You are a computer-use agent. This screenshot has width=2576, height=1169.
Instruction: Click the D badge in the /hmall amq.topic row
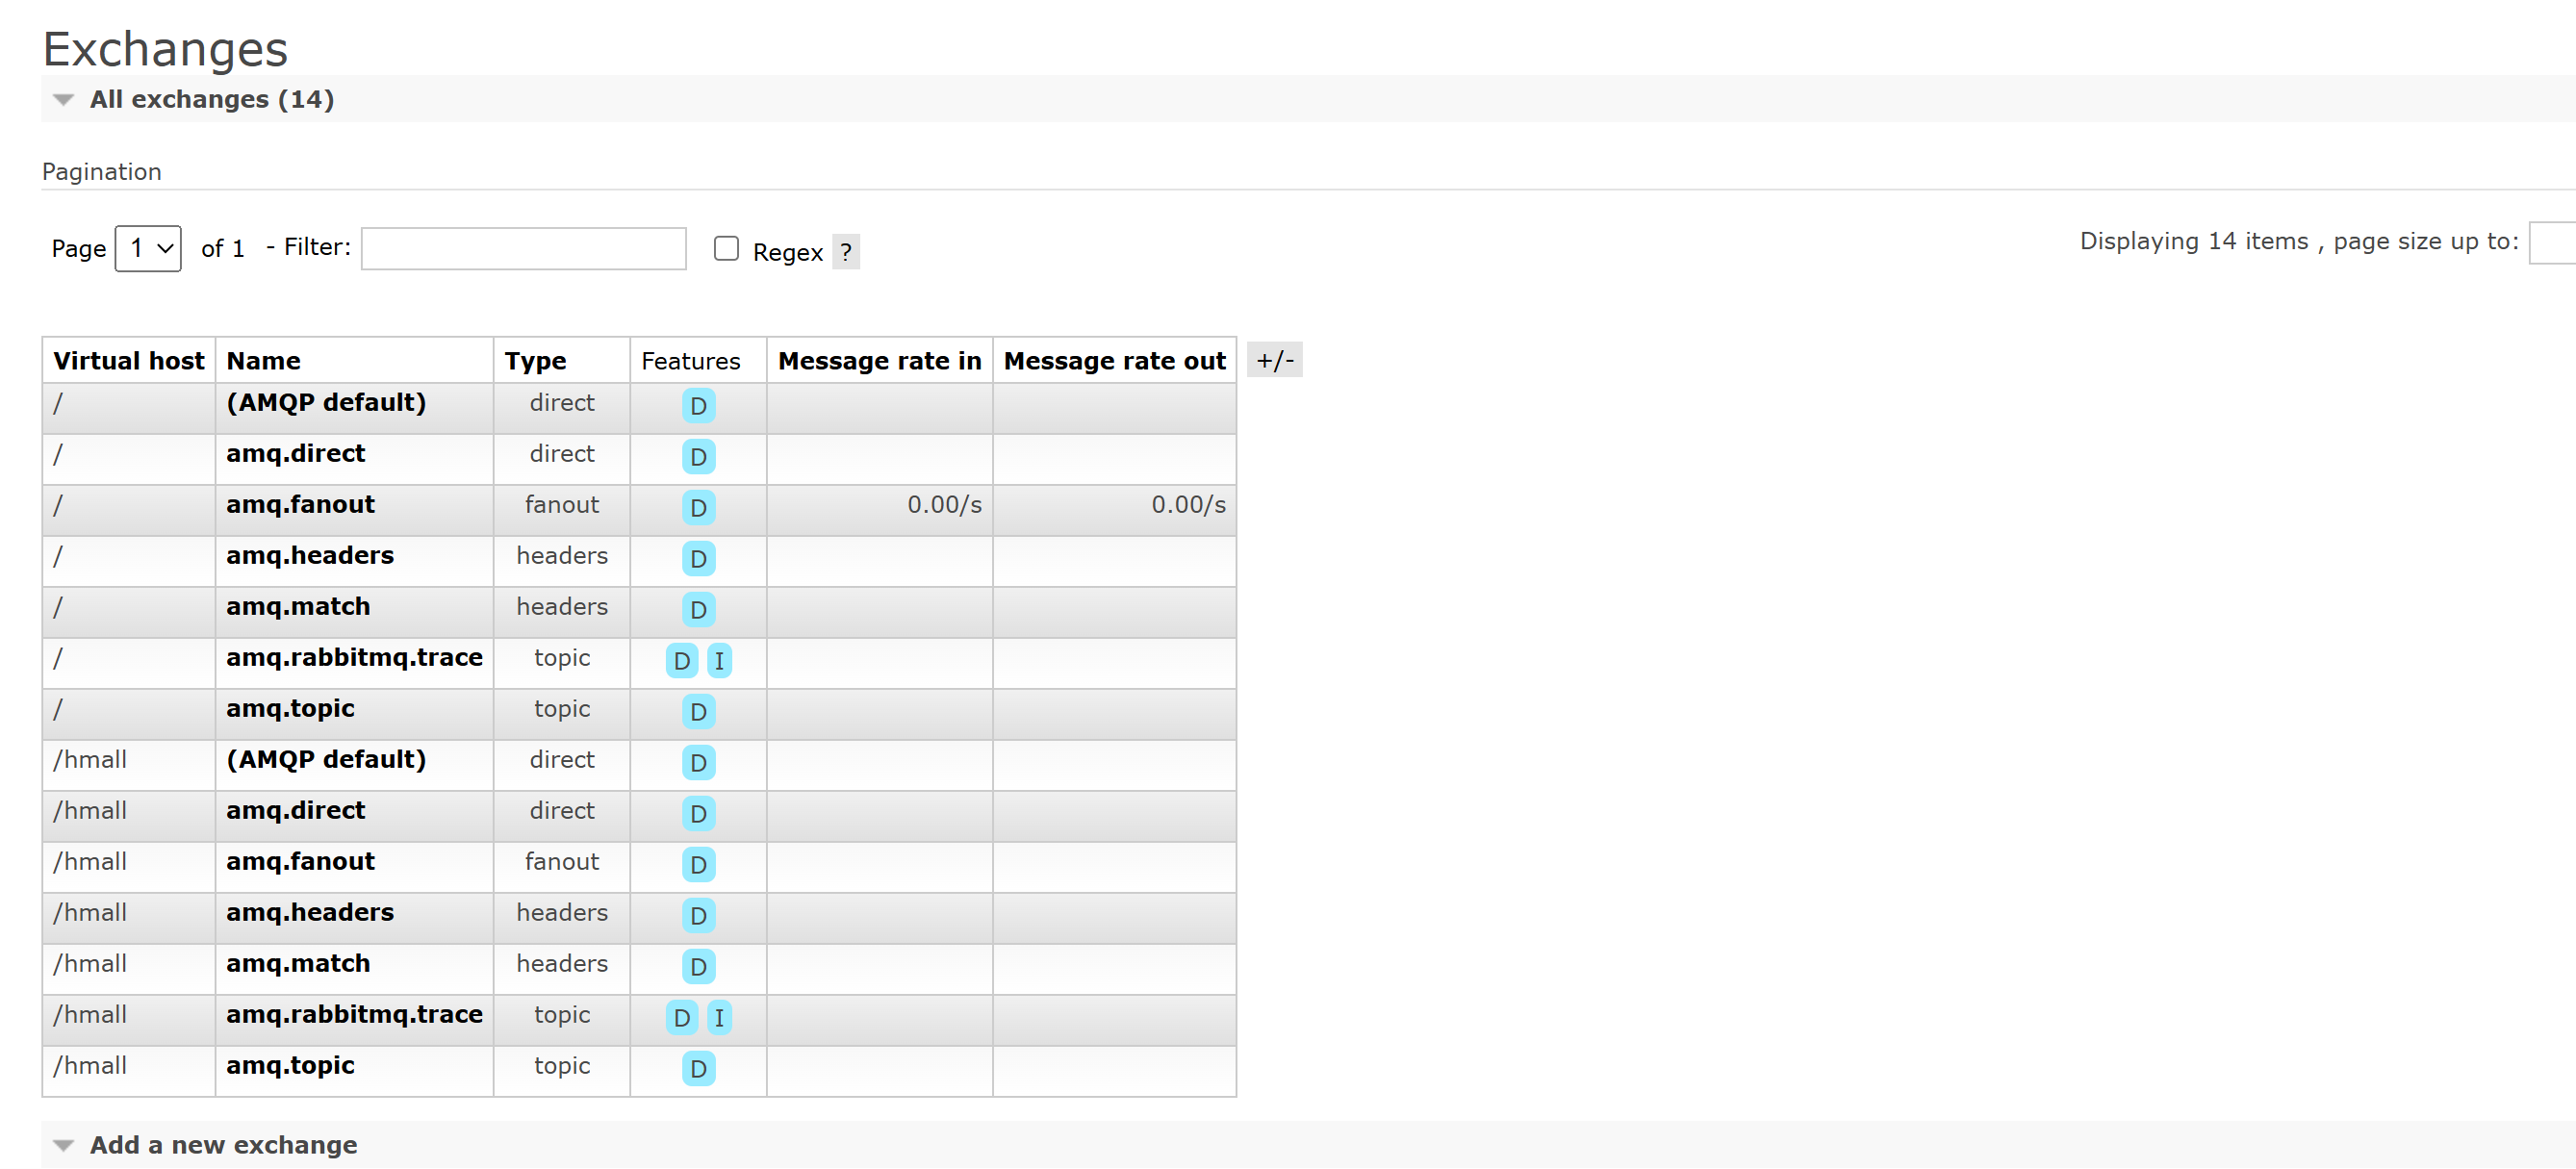click(698, 1069)
